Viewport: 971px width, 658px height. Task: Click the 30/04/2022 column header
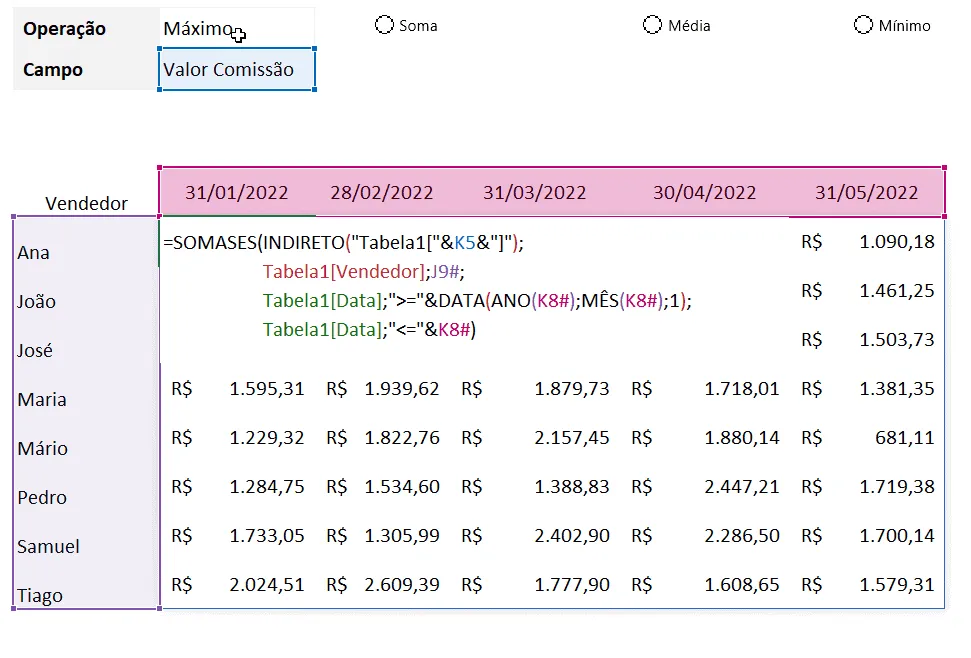click(x=704, y=193)
